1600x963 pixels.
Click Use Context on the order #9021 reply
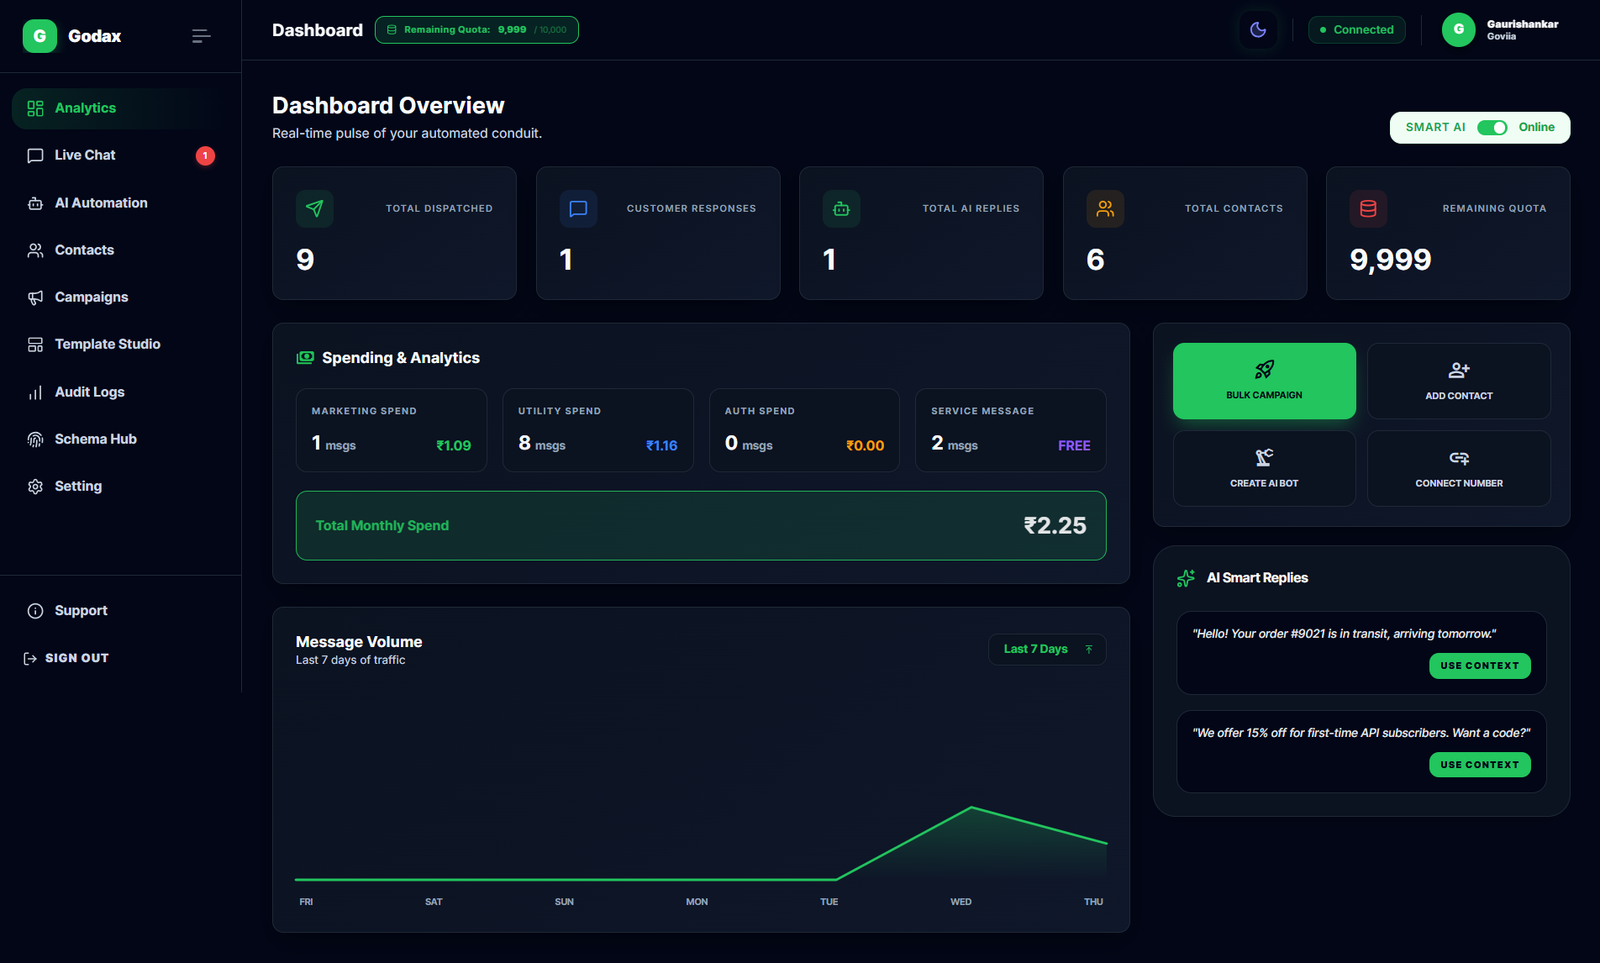click(x=1479, y=665)
